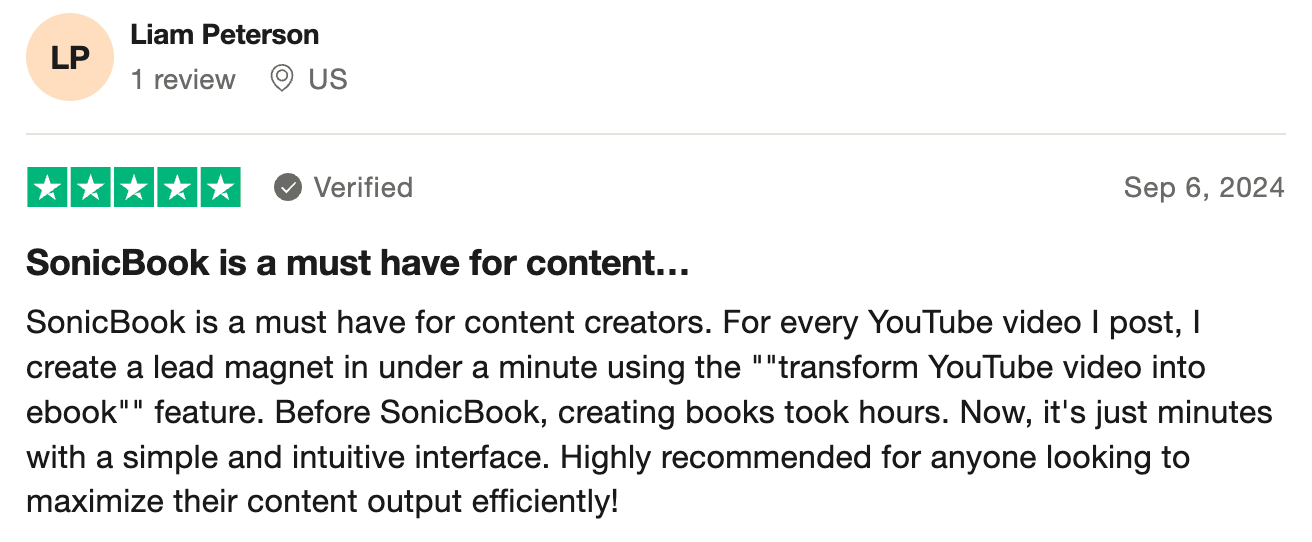Click the location pin icon

click(x=282, y=79)
